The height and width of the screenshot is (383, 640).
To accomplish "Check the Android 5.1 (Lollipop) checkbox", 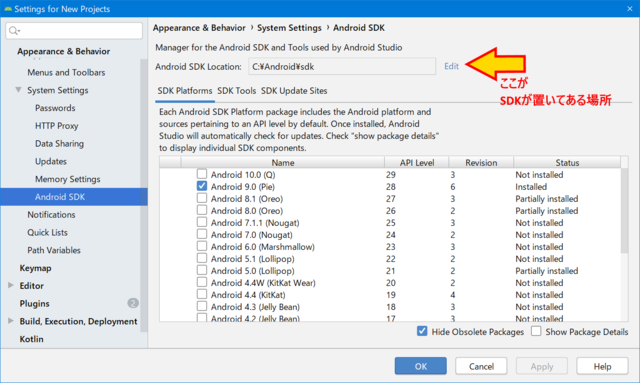I will pyautogui.click(x=202, y=258).
